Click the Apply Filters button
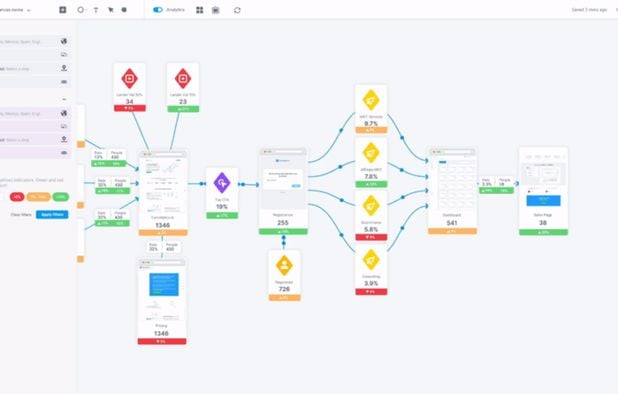 click(x=52, y=214)
